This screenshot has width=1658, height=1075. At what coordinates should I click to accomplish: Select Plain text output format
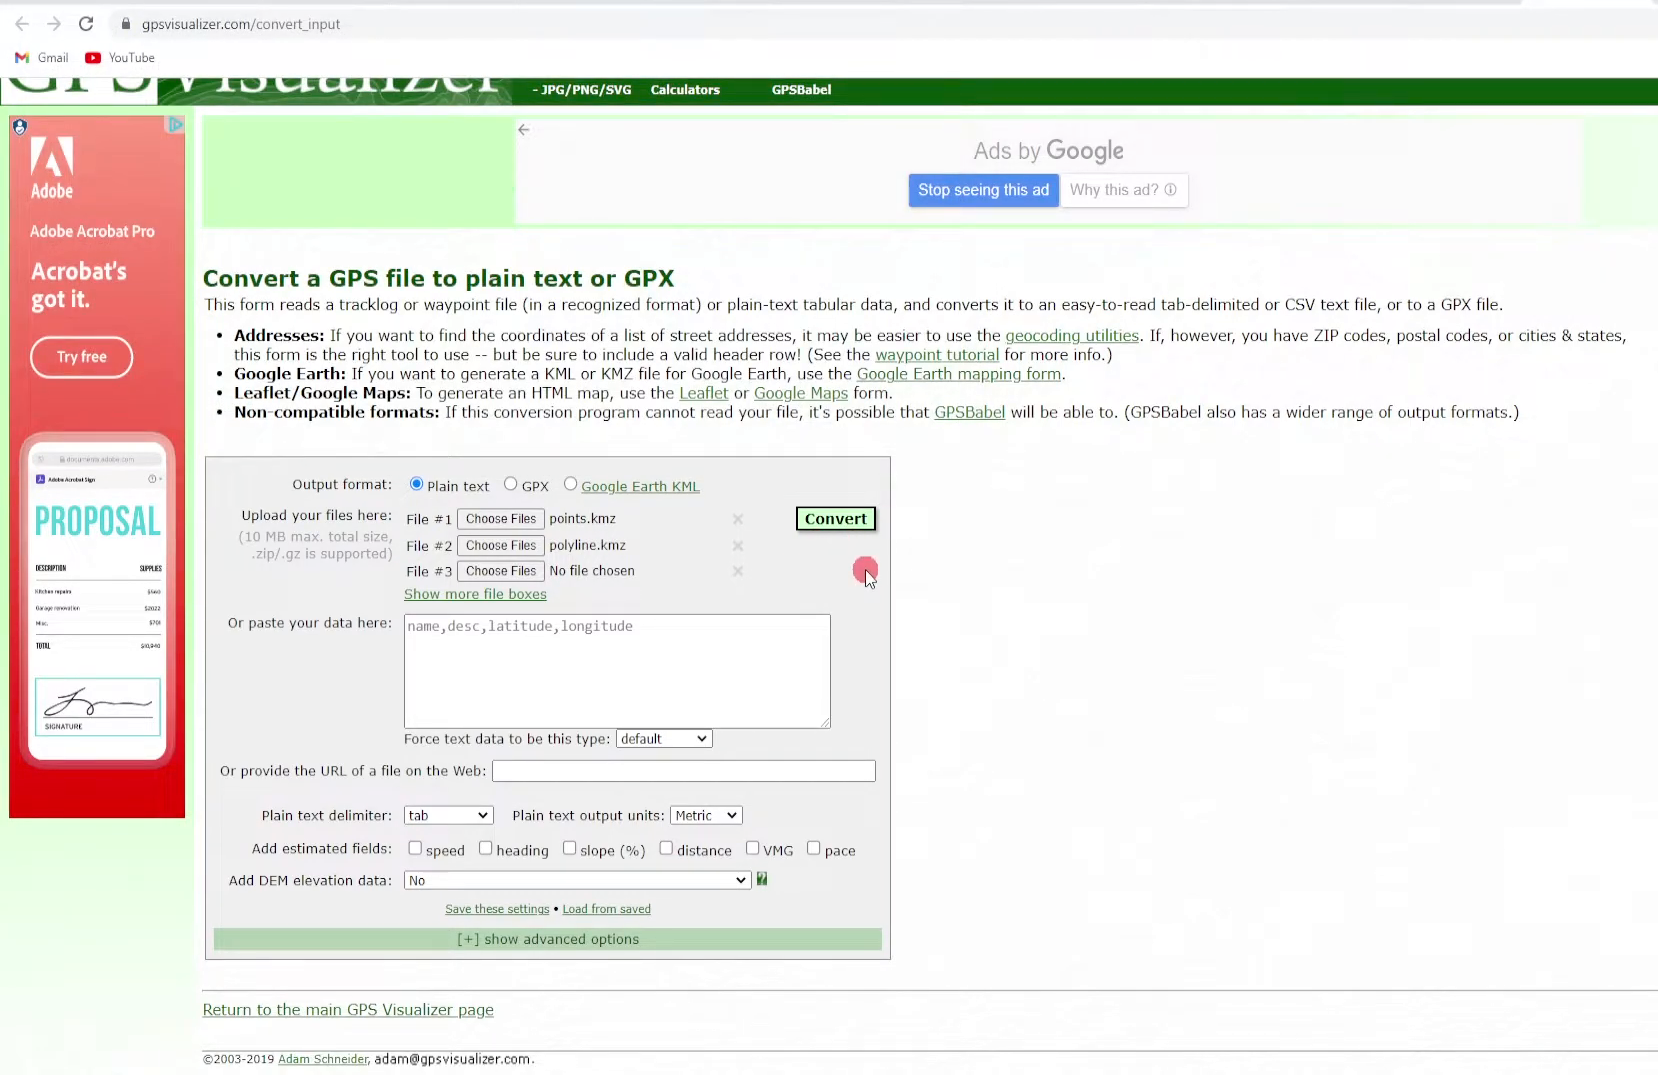coord(417,484)
